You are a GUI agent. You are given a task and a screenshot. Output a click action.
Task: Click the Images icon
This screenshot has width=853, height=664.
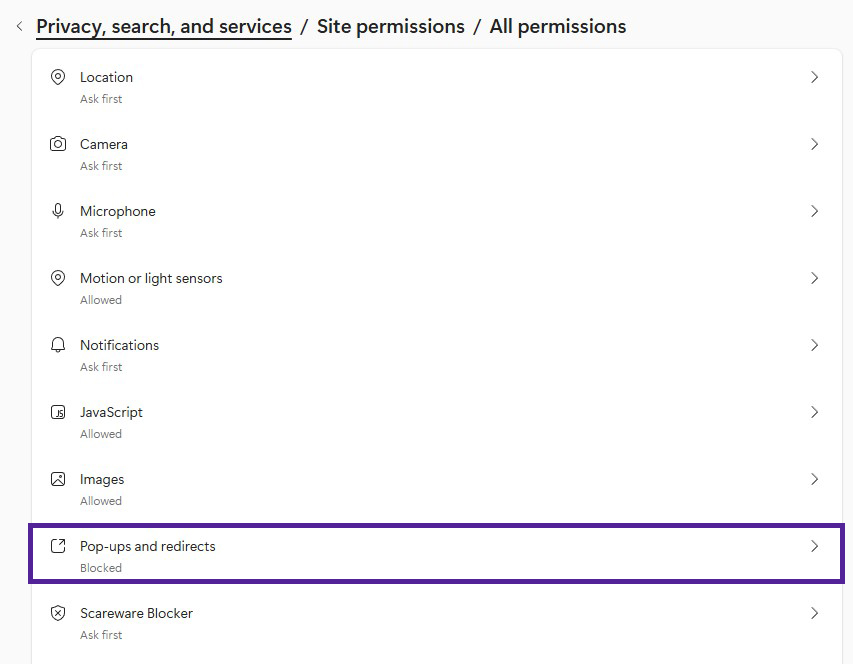click(58, 479)
